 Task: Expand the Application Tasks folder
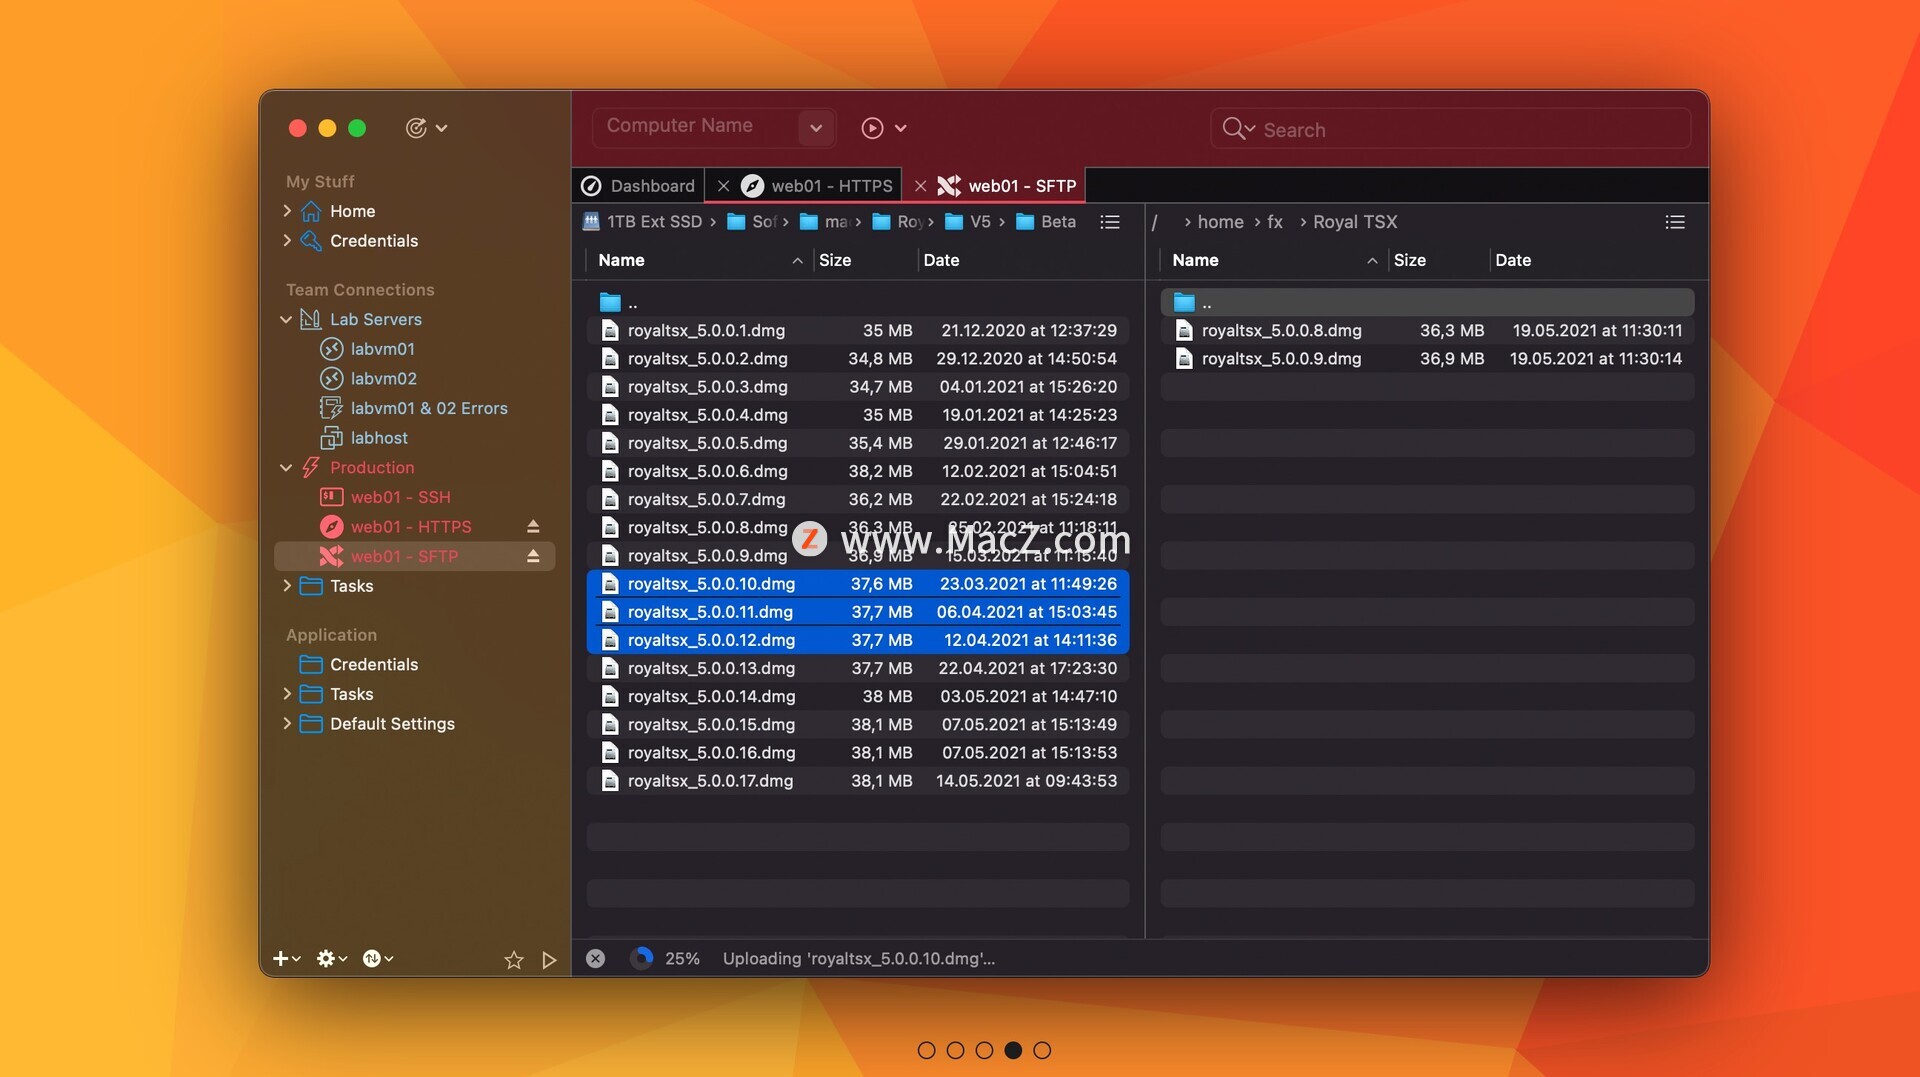[x=287, y=693]
